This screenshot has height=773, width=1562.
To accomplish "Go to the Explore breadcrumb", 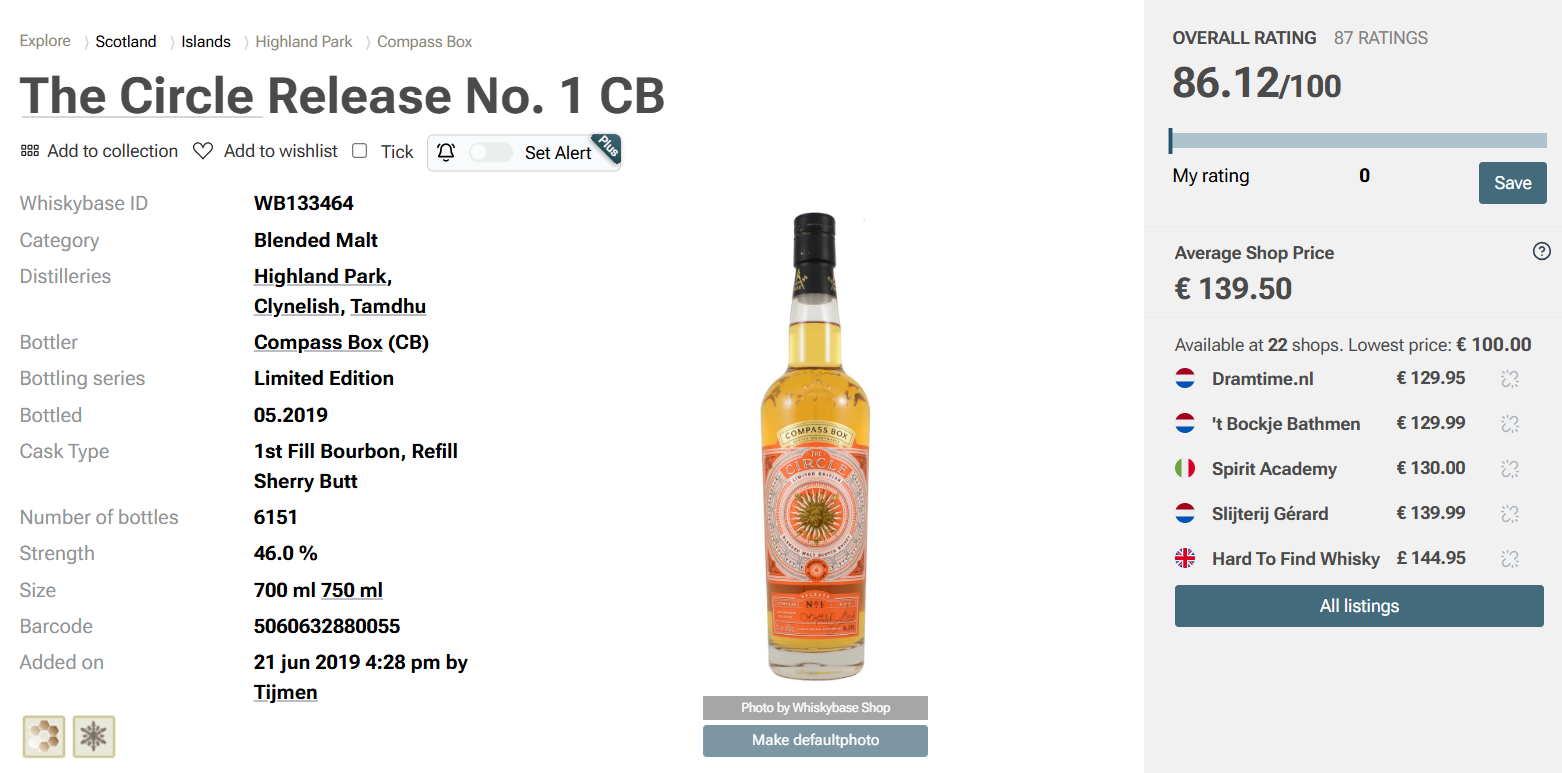I will click(45, 41).
